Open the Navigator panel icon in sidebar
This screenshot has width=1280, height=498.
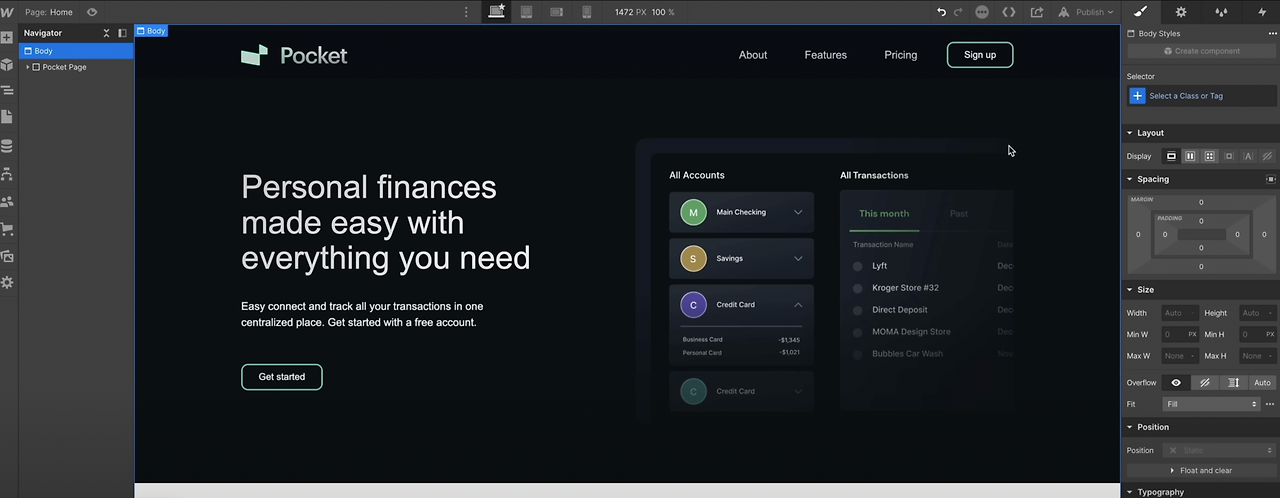(x=7, y=91)
